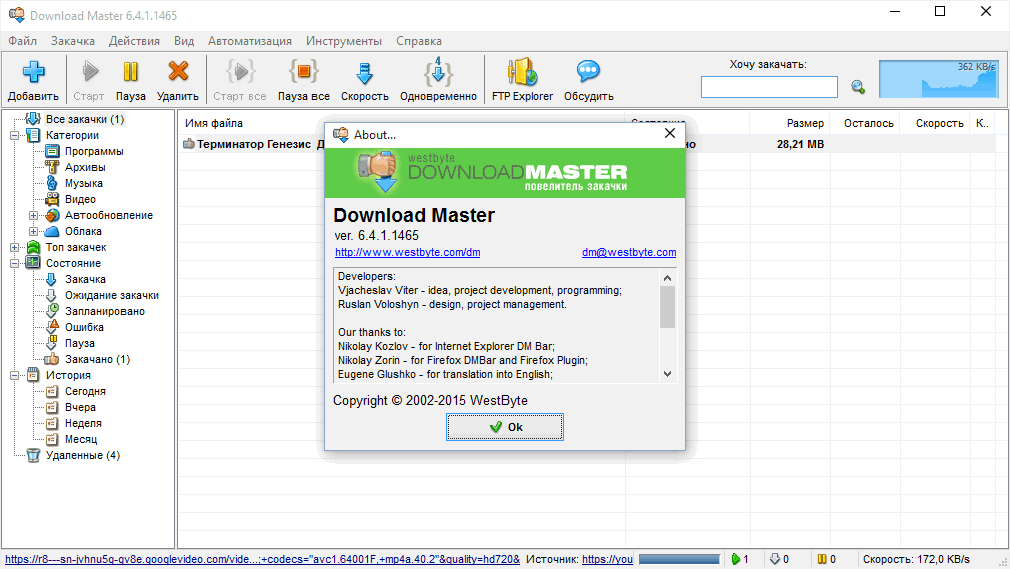Select the Архивы category icon
The height and width of the screenshot is (569, 1010).
pos(52,167)
